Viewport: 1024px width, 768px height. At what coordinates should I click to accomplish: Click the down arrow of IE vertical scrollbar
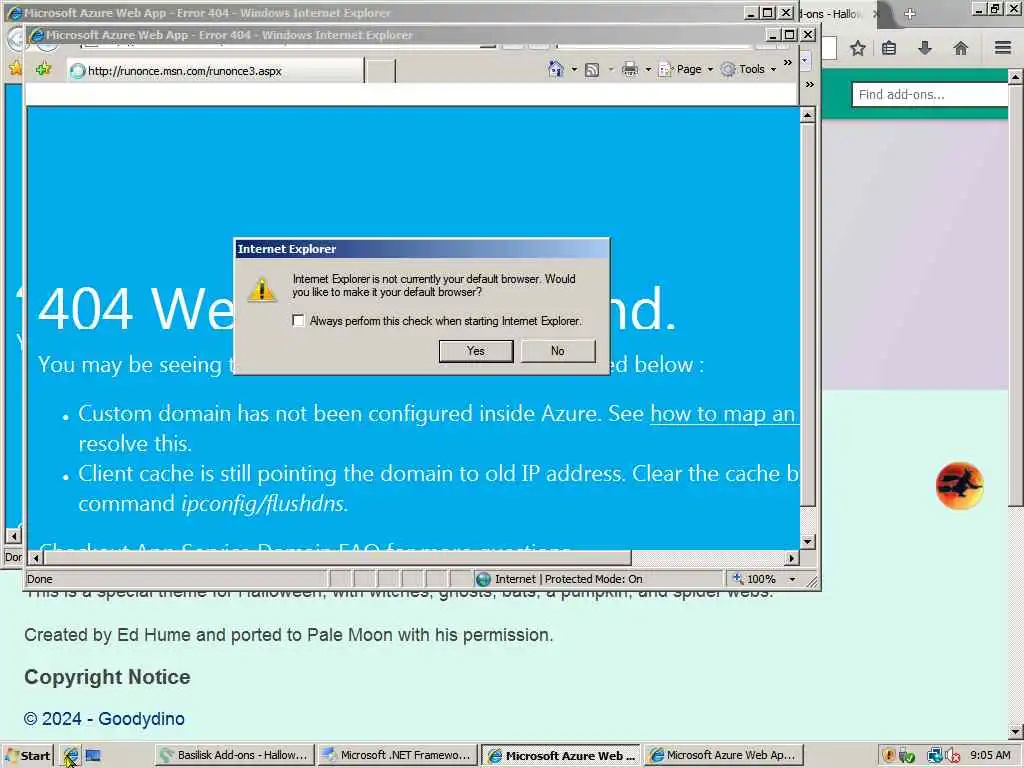(807, 541)
